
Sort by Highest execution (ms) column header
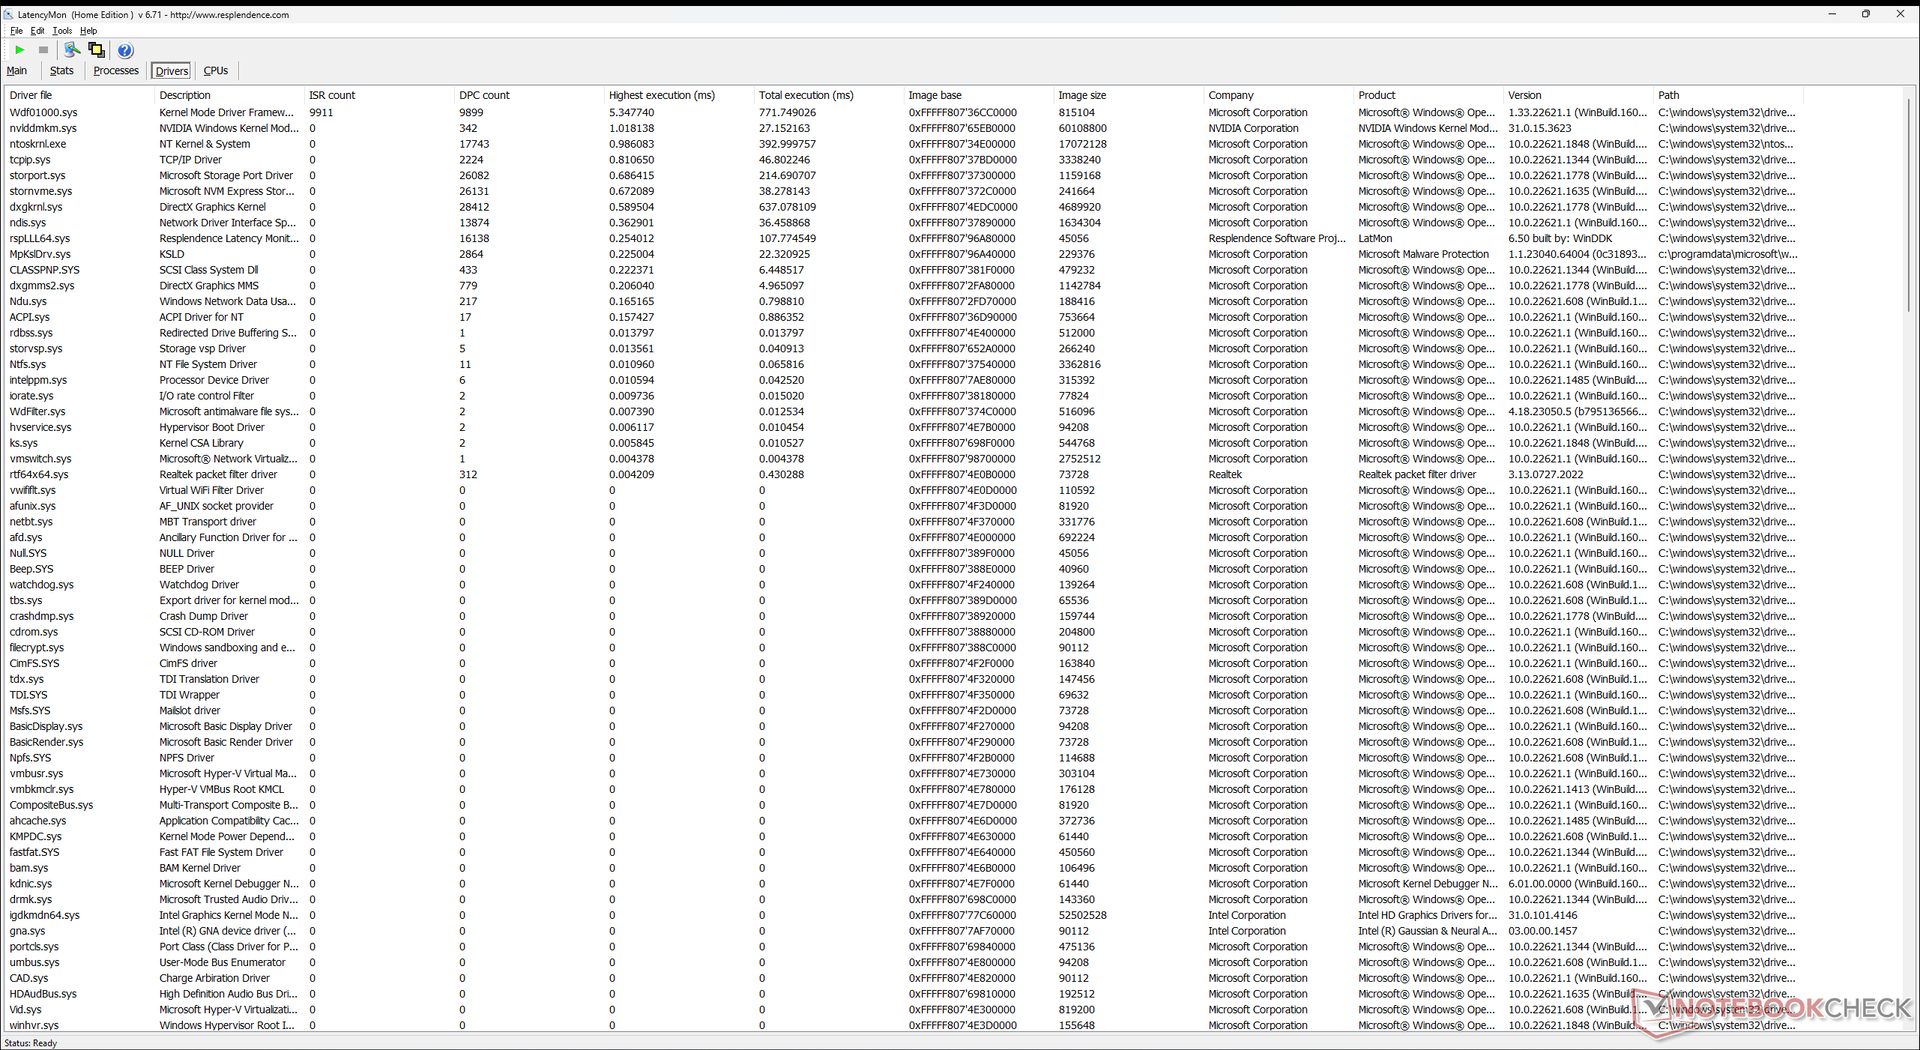pos(680,95)
